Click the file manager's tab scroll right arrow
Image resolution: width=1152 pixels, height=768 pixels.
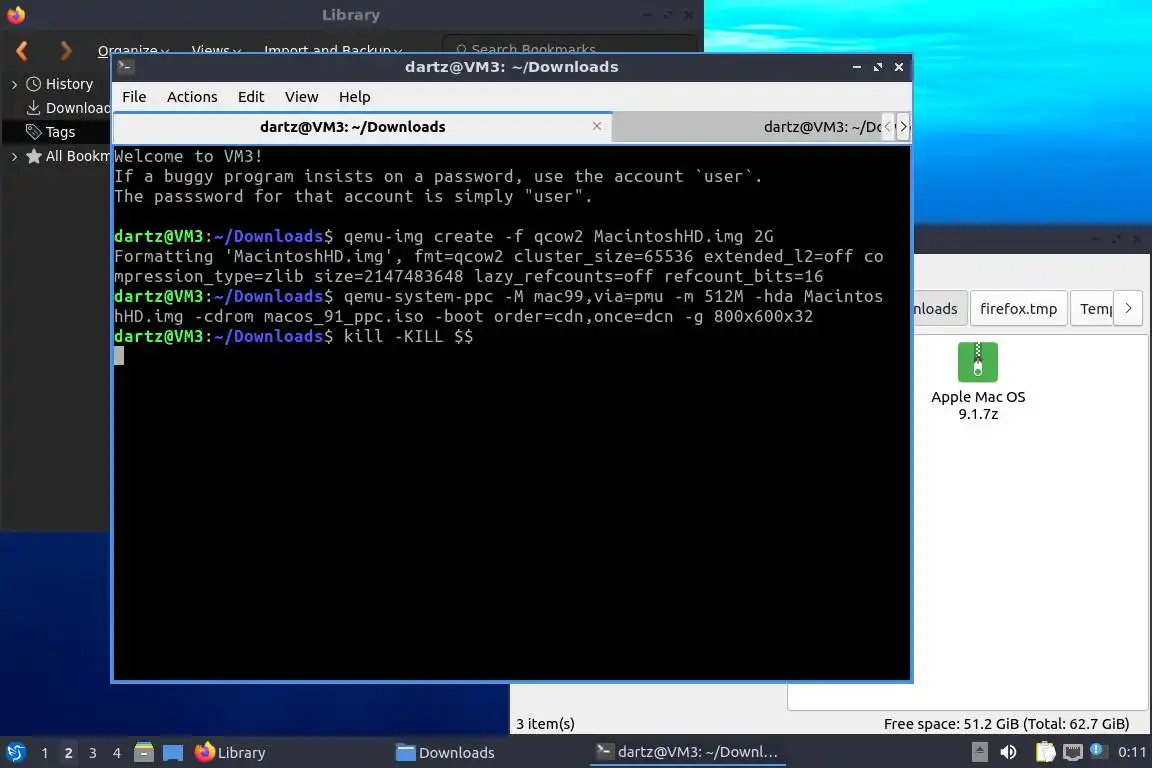click(x=1128, y=309)
